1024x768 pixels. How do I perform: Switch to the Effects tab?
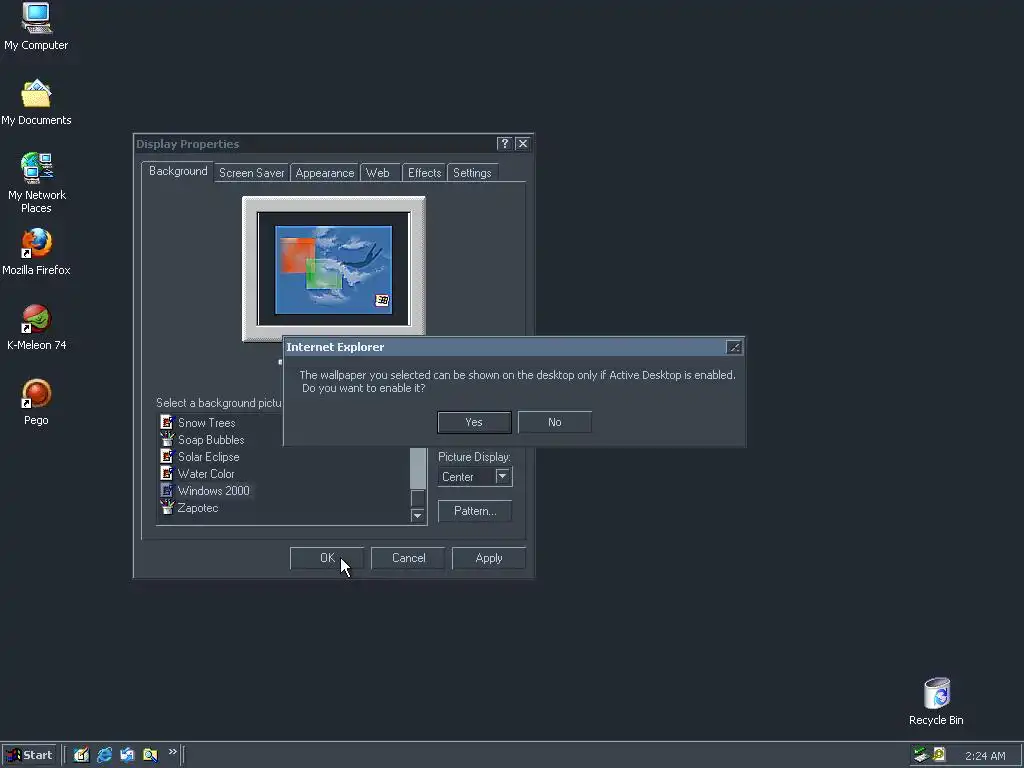(x=424, y=173)
